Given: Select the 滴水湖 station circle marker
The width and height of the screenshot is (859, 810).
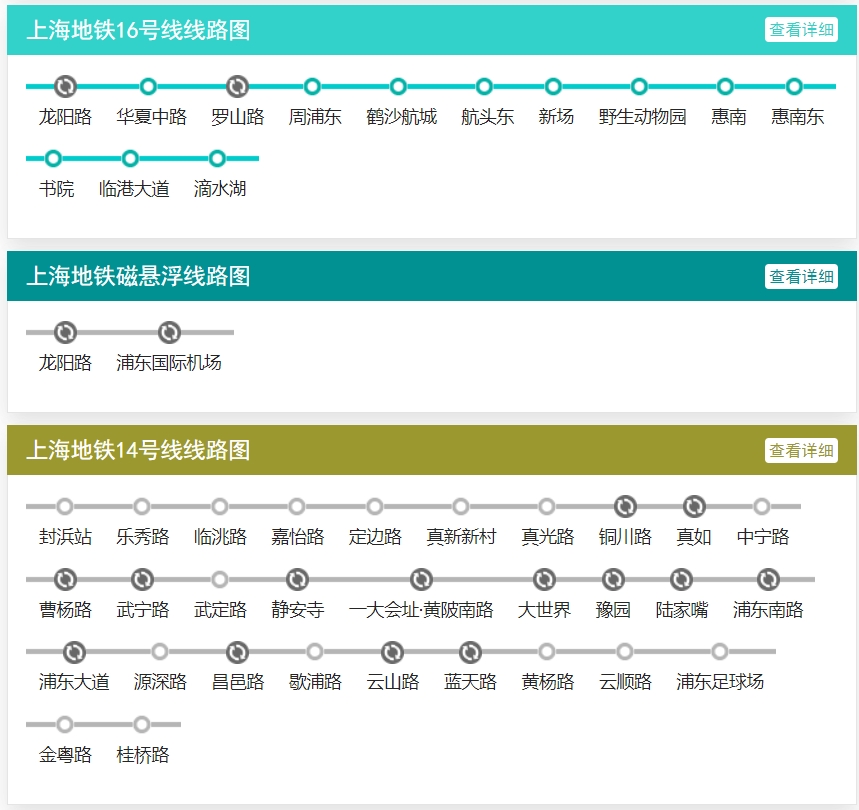Looking at the screenshot, I should pos(217,158).
